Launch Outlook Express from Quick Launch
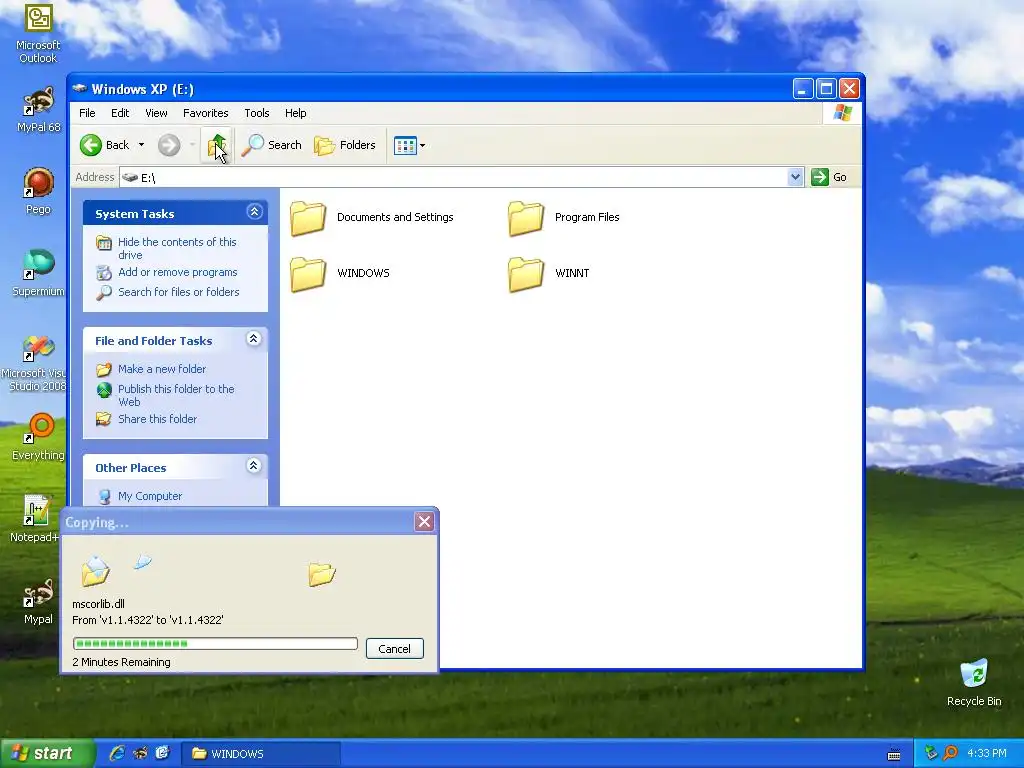This screenshot has width=1024, height=768. 163,753
